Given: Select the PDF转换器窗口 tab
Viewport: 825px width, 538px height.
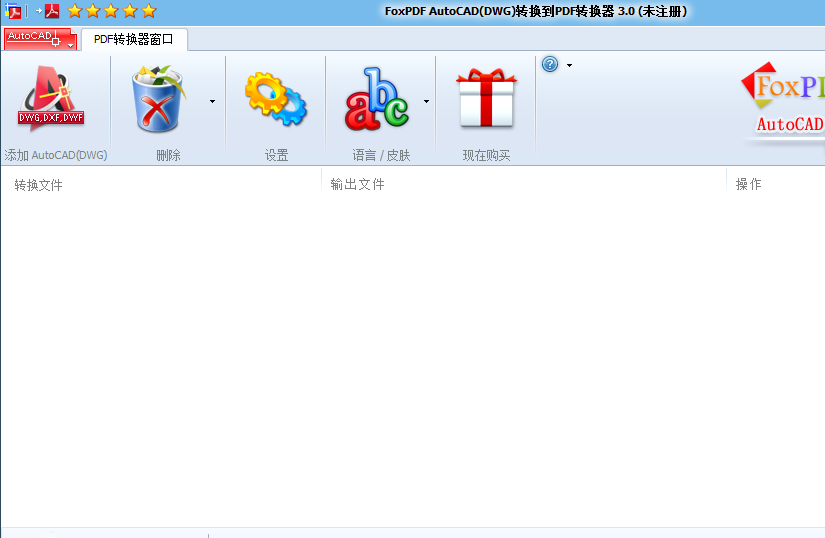Looking at the screenshot, I should pyautogui.click(x=134, y=39).
